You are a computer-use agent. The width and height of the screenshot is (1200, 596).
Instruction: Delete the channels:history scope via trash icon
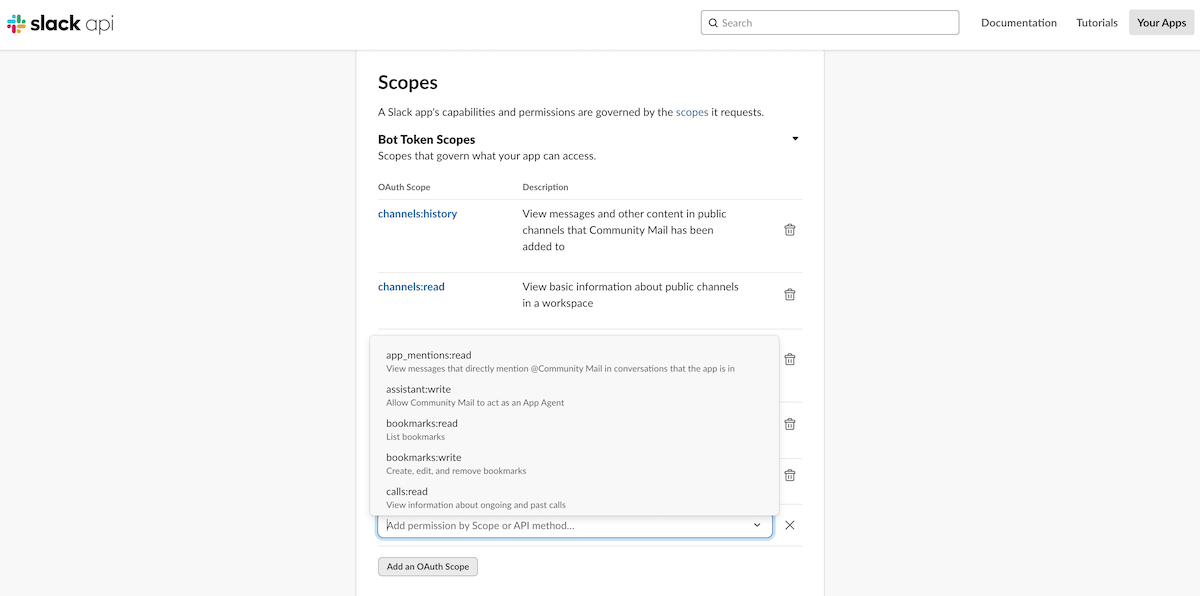tap(789, 230)
